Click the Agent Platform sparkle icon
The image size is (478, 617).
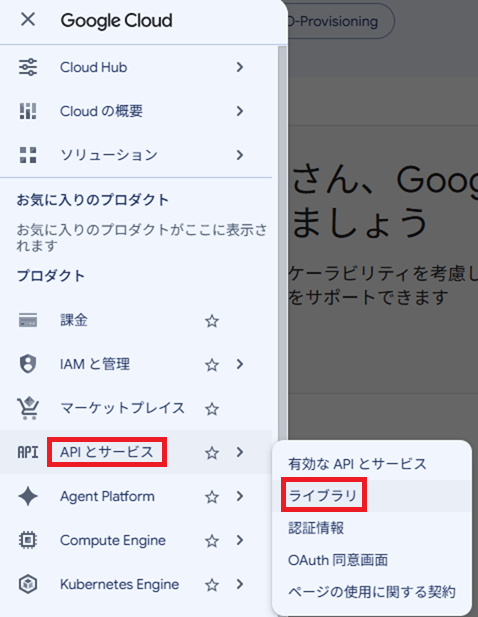coord(28,496)
